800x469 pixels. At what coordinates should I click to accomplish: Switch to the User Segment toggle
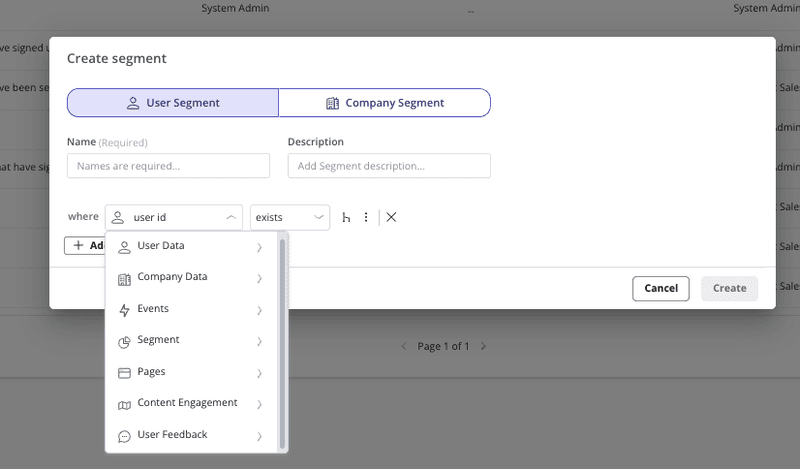tap(173, 103)
